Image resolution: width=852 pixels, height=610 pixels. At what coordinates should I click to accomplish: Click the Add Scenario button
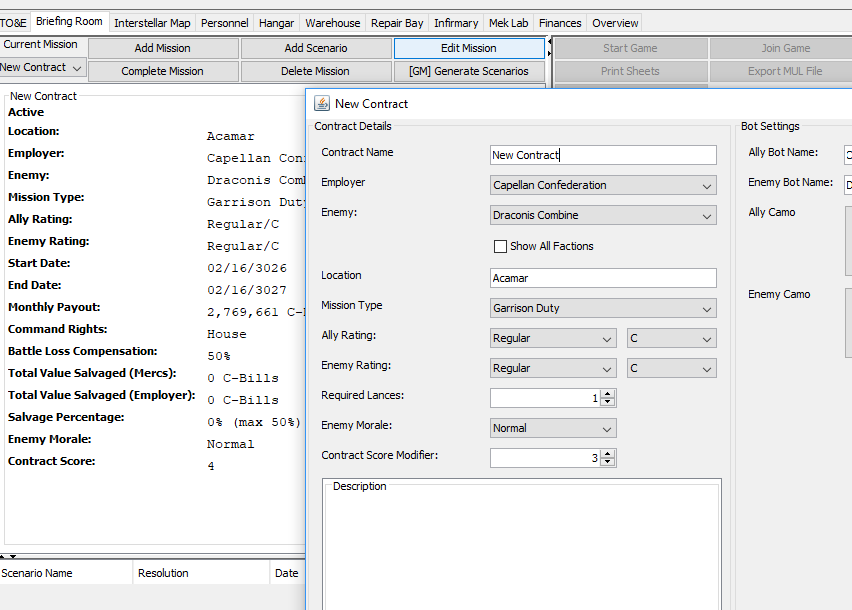pos(316,48)
